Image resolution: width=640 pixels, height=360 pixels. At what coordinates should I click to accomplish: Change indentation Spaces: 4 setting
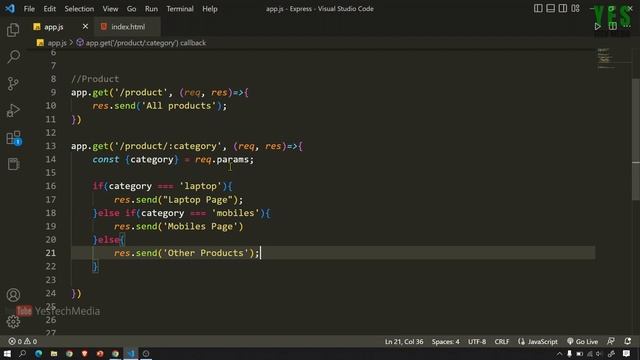tap(445, 341)
